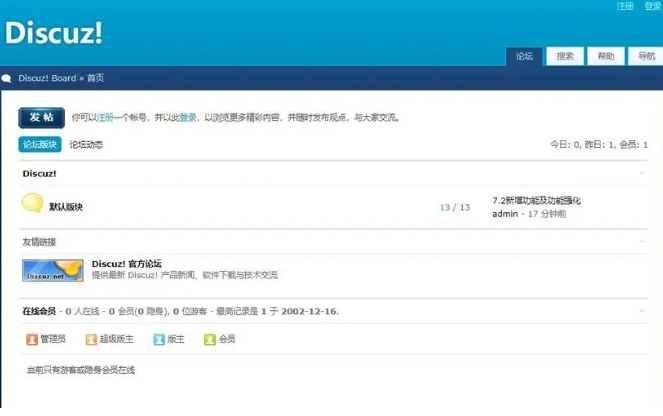Image resolution: width=663 pixels, height=416 pixels.
Task: Click the Discuz! category heading
Action: (x=39, y=173)
